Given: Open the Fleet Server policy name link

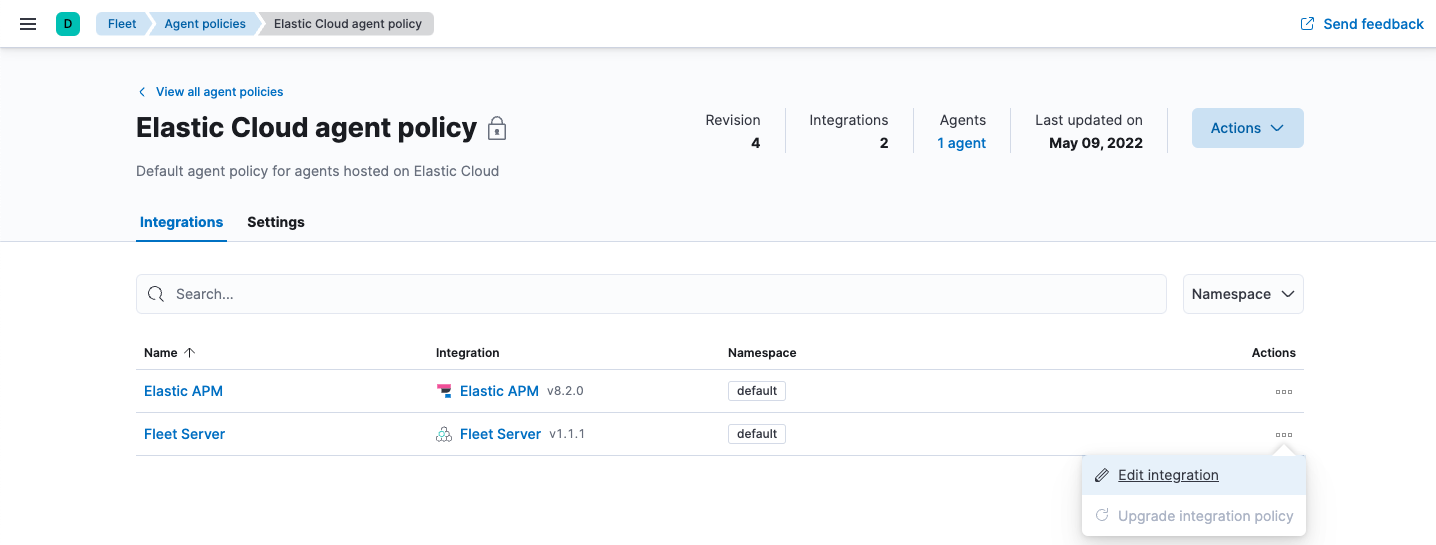Looking at the screenshot, I should tap(185, 434).
